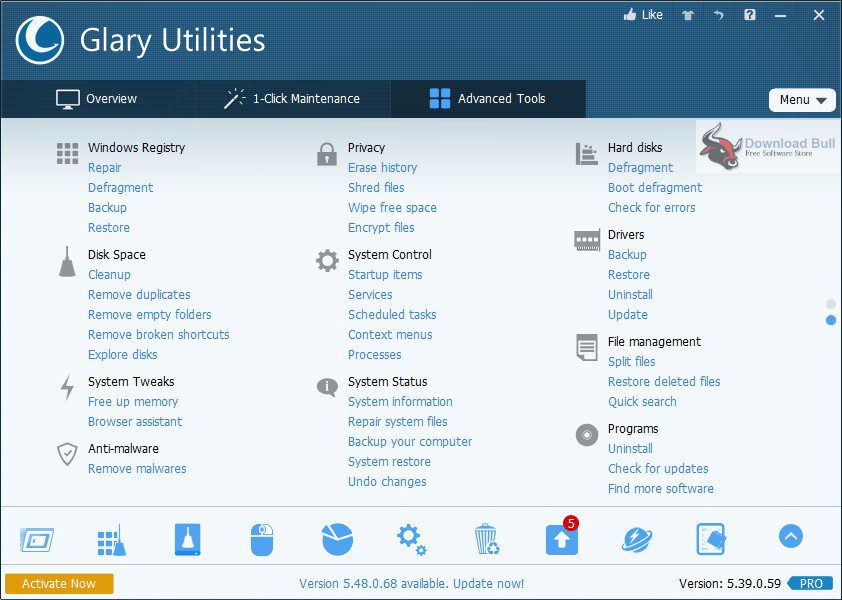The width and height of the screenshot is (842, 600).
Task: Click the System Control gear icon
Action: pyautogui.click(x=327, y=261)
